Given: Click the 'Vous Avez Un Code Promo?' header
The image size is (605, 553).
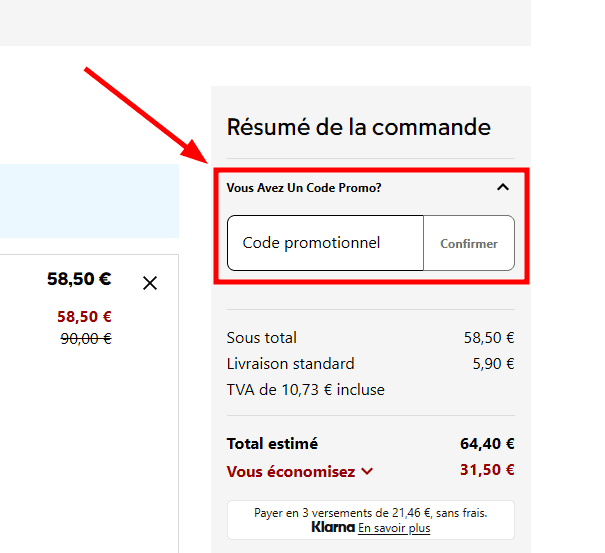Looking at the screenshot, I should point(304,187).
